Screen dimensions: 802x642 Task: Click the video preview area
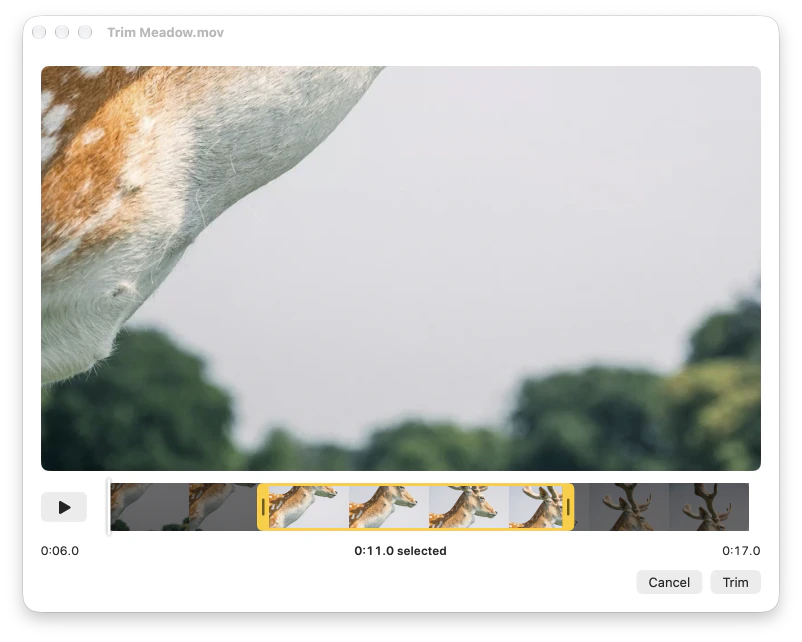coord(401,268)
